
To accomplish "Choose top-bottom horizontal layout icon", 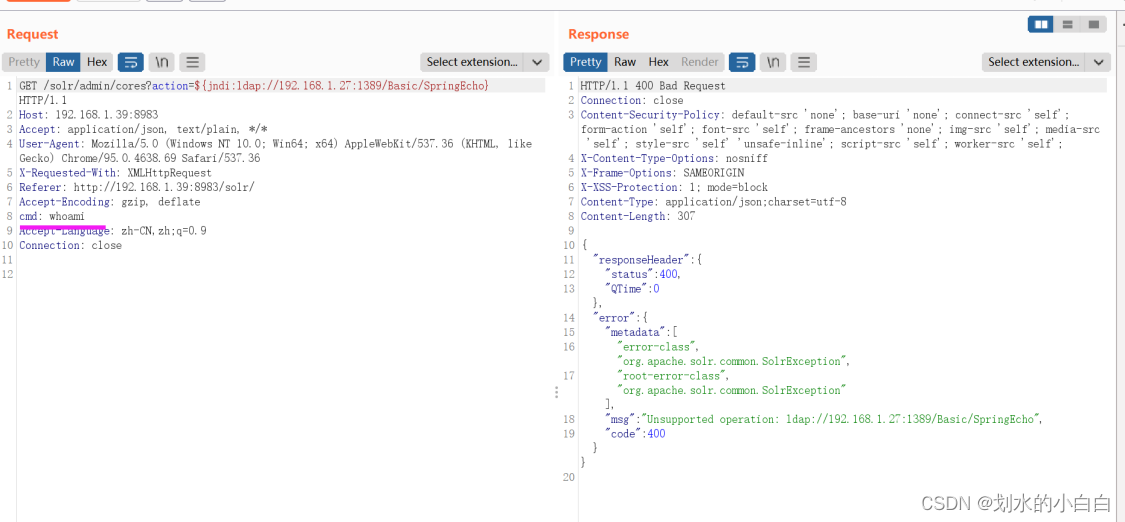I will click(x=1067, y=24).
